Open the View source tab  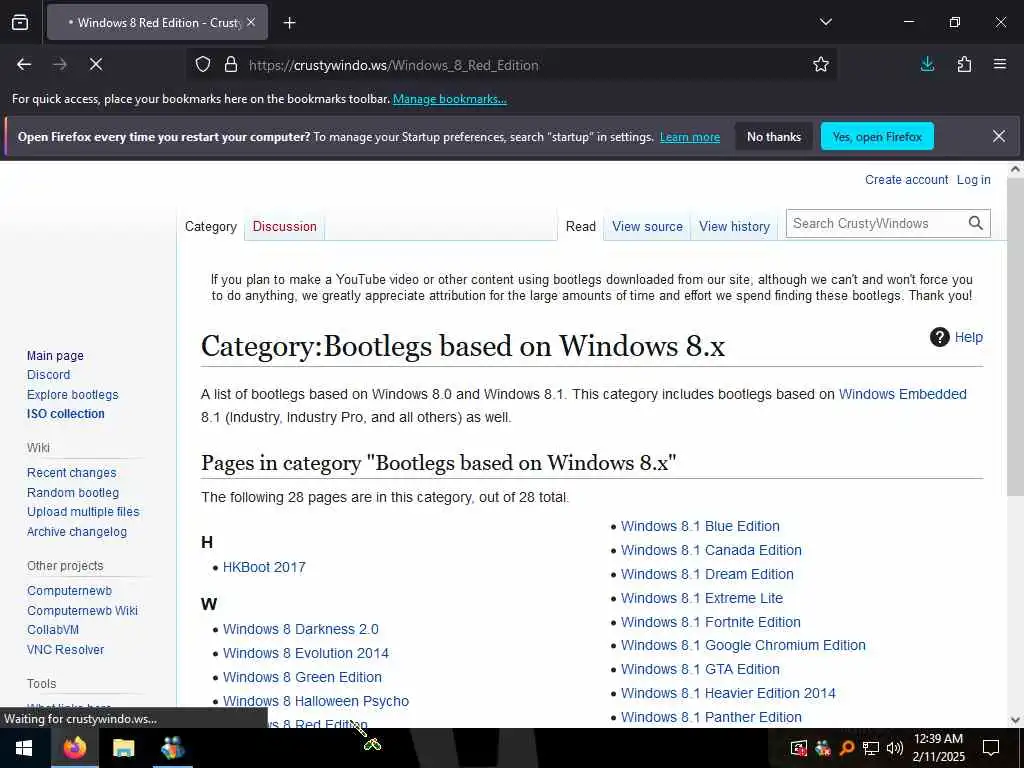point(647,227)
